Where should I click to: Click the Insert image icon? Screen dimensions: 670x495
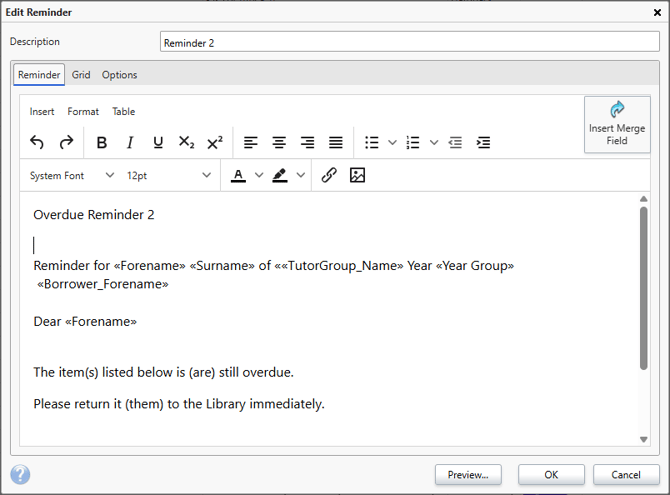pyautogui.click(x=357, y=175)
